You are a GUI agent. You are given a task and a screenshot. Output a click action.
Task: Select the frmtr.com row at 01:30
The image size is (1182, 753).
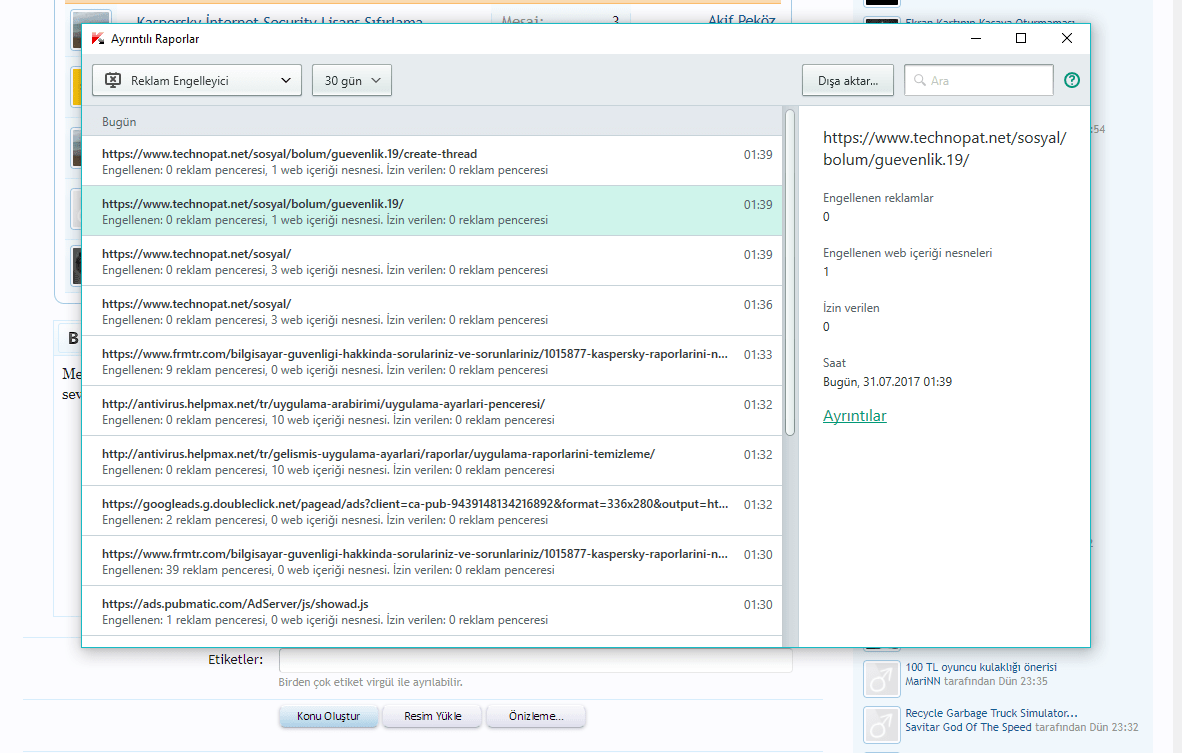tap(432, 561)
